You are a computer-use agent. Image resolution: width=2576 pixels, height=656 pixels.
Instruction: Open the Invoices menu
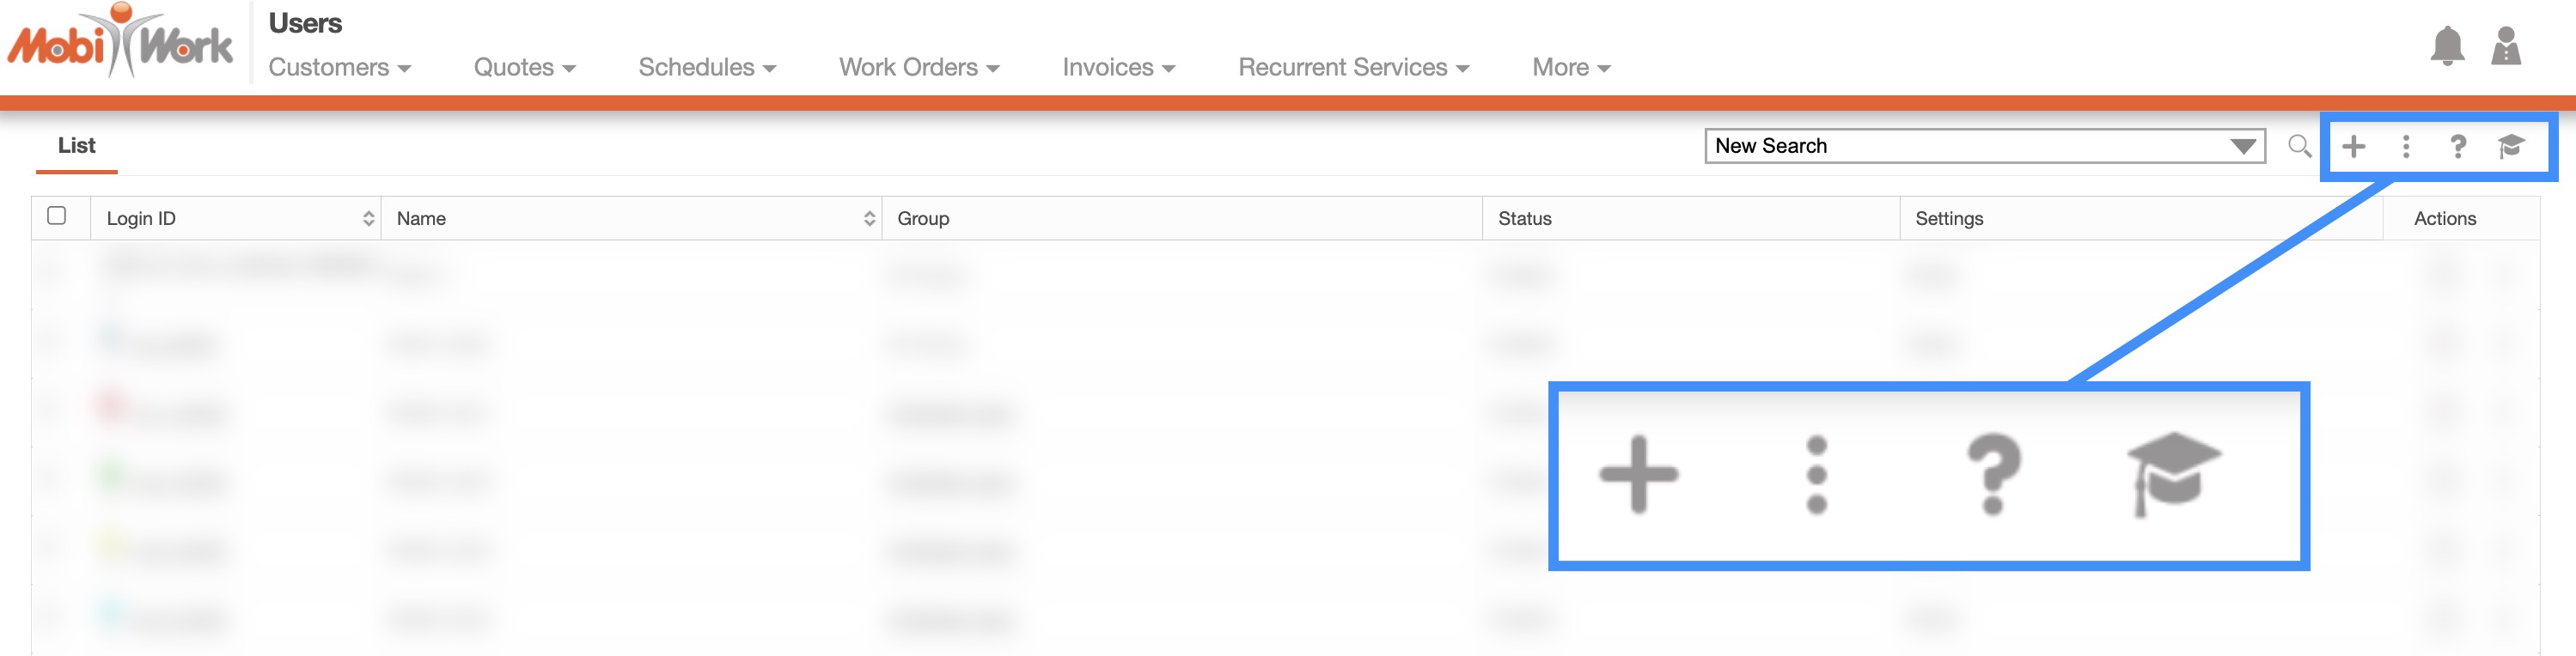(1118, 67)
